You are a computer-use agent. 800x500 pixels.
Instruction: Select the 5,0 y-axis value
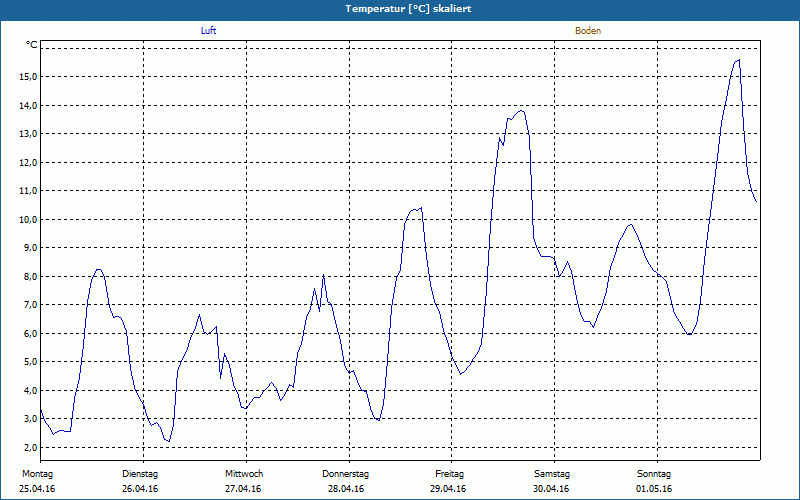30,362
